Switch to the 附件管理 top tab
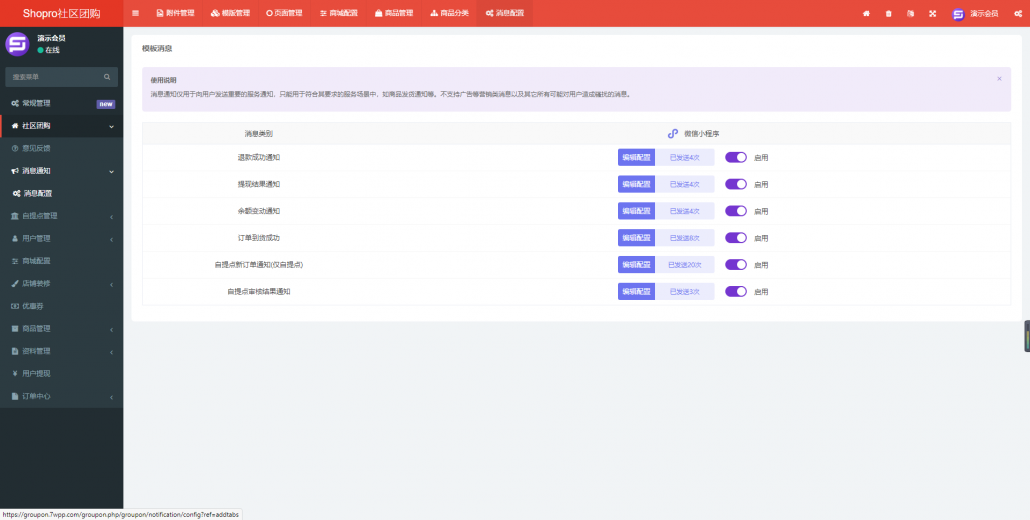1030x520 pixels. point(175,14)
